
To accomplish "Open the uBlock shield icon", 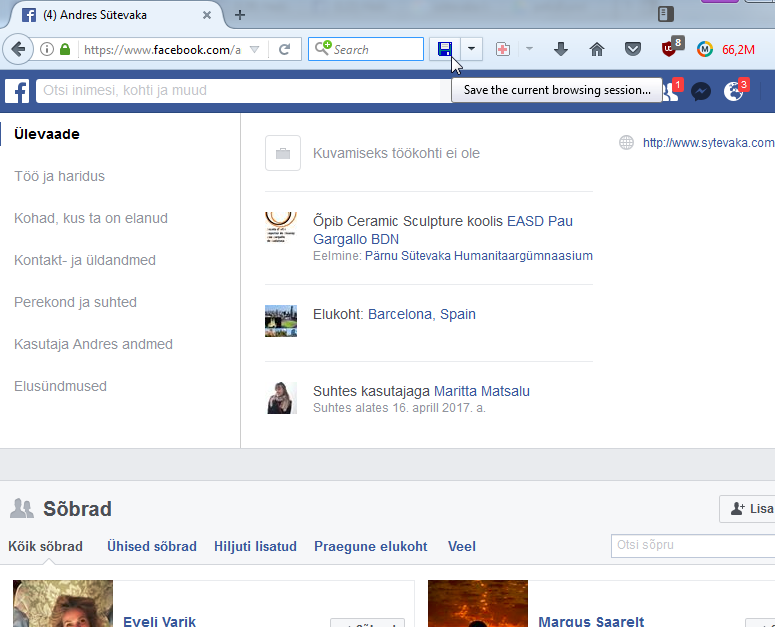I will 669,49.
